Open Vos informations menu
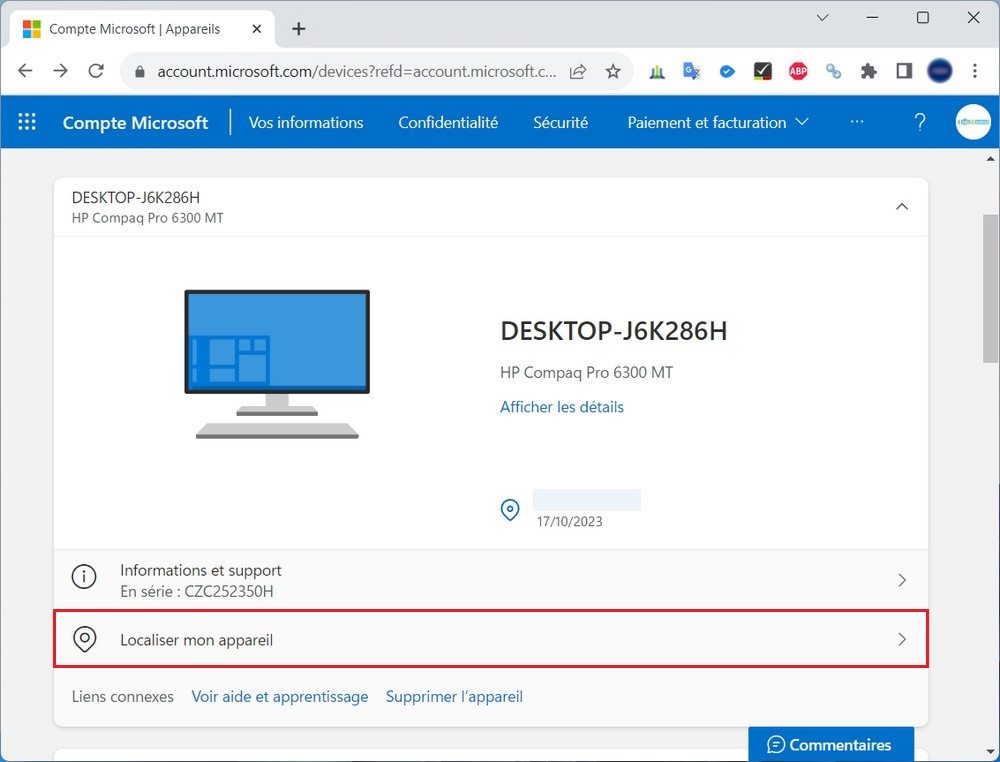The width and height of the screenshot is (1000, 762). (306, 122)
